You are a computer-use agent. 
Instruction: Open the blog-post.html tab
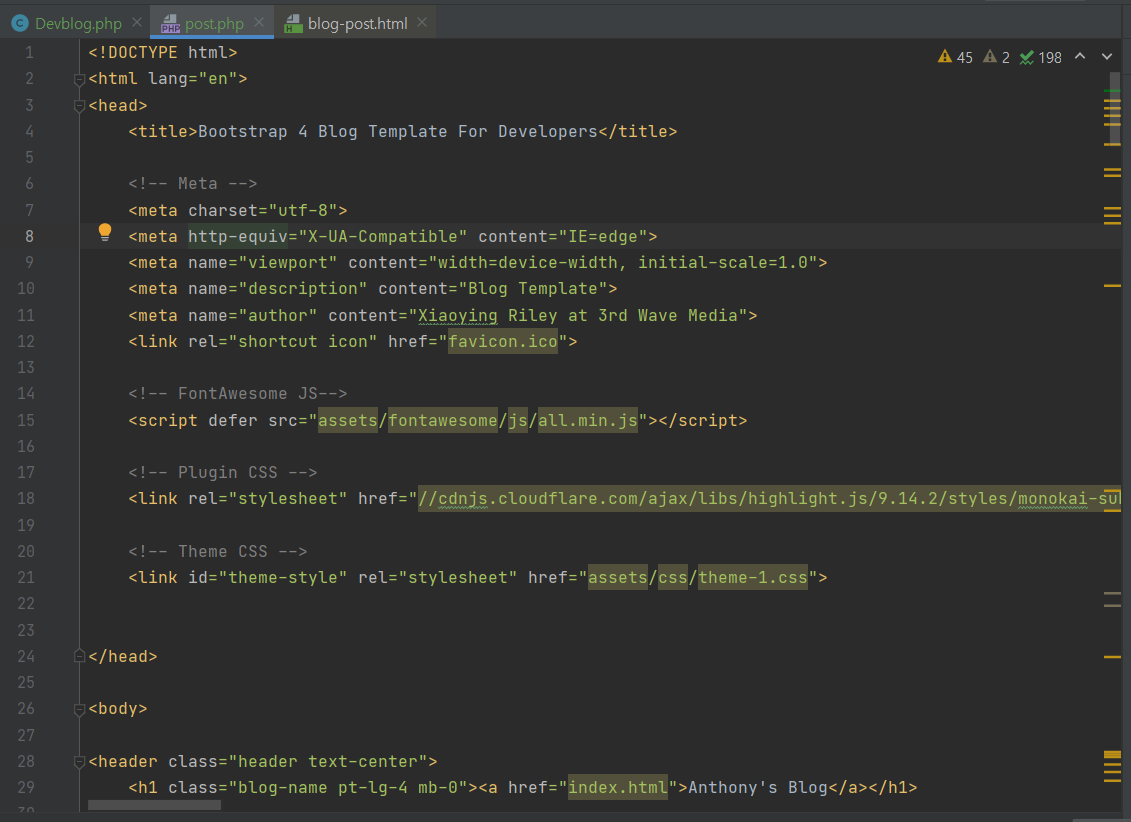point(357,23)
